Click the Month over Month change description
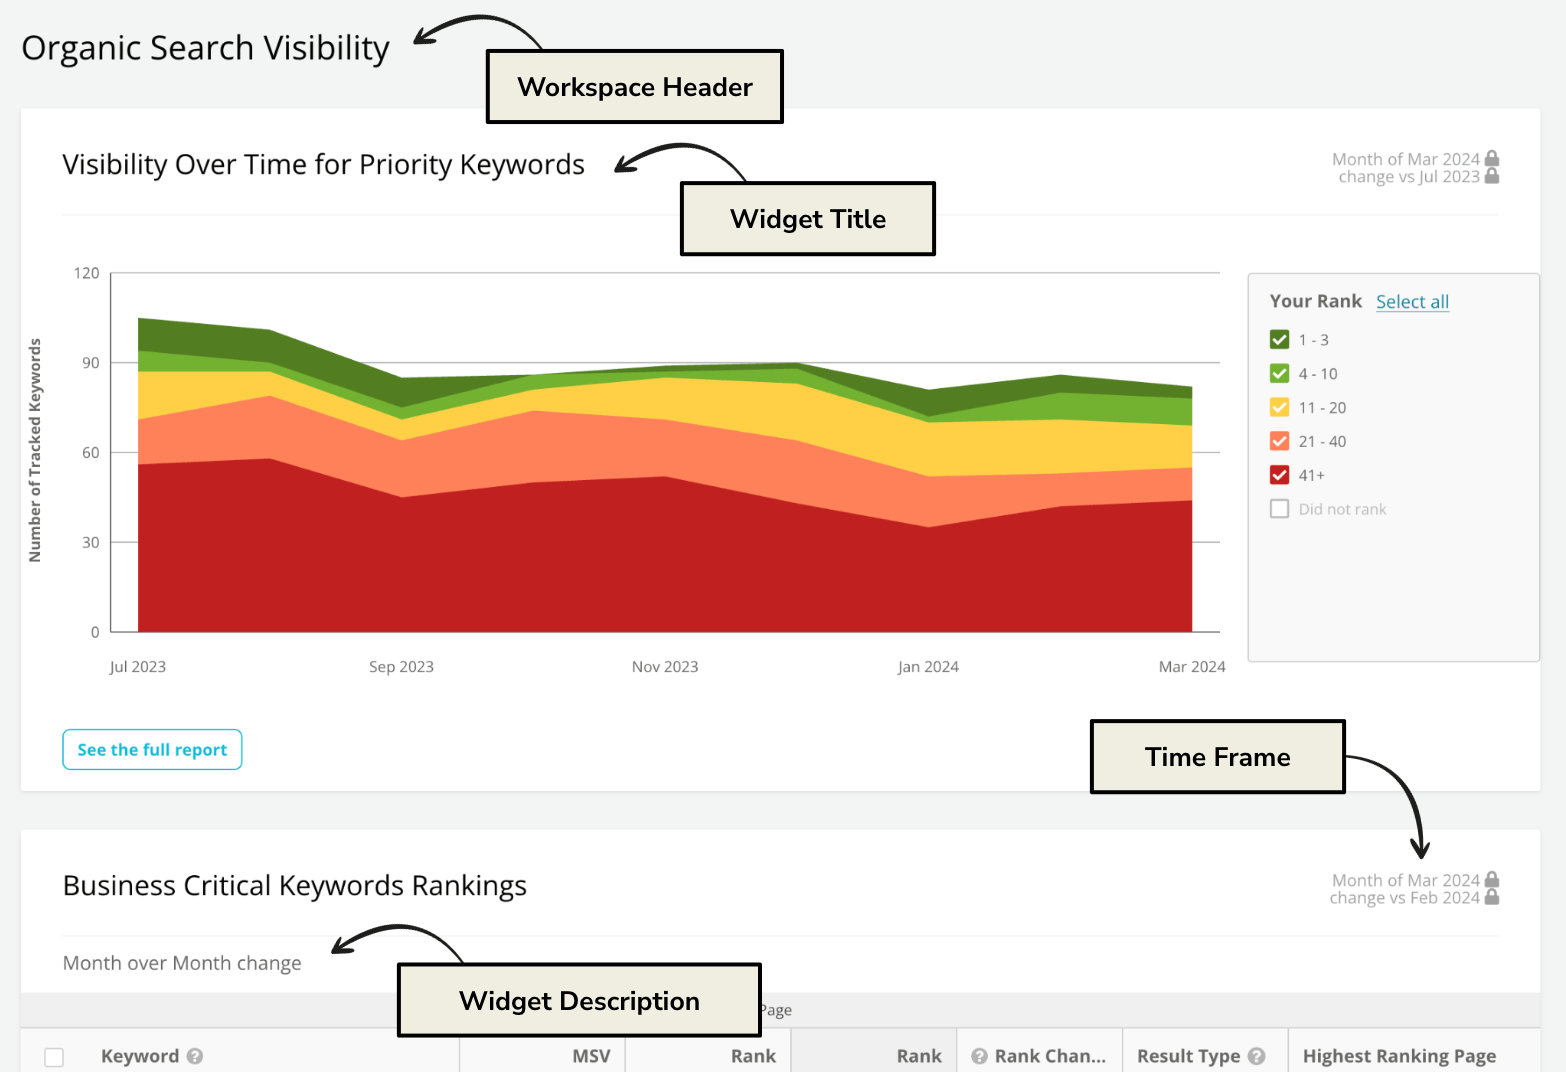The height and width of the screenshot is (1072, 1566). [182, 963]
